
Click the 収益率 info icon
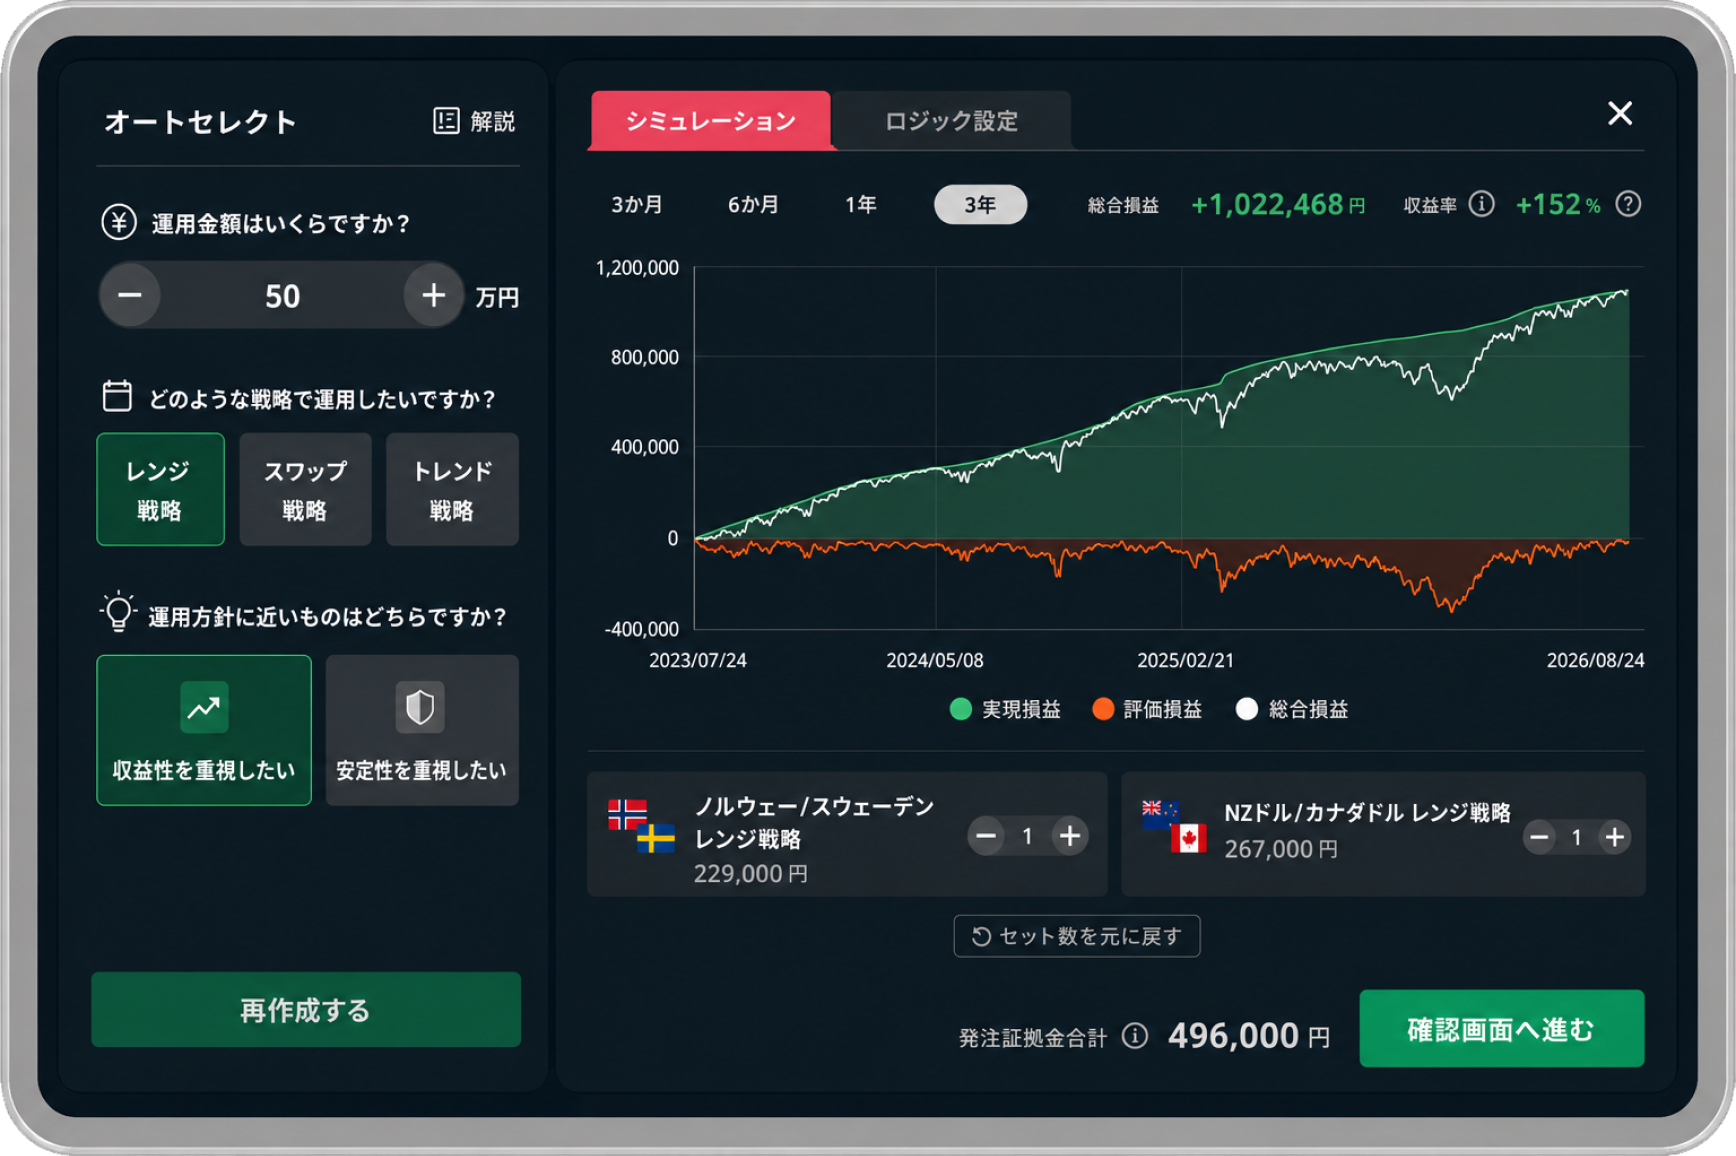(x=1482, y=204)
